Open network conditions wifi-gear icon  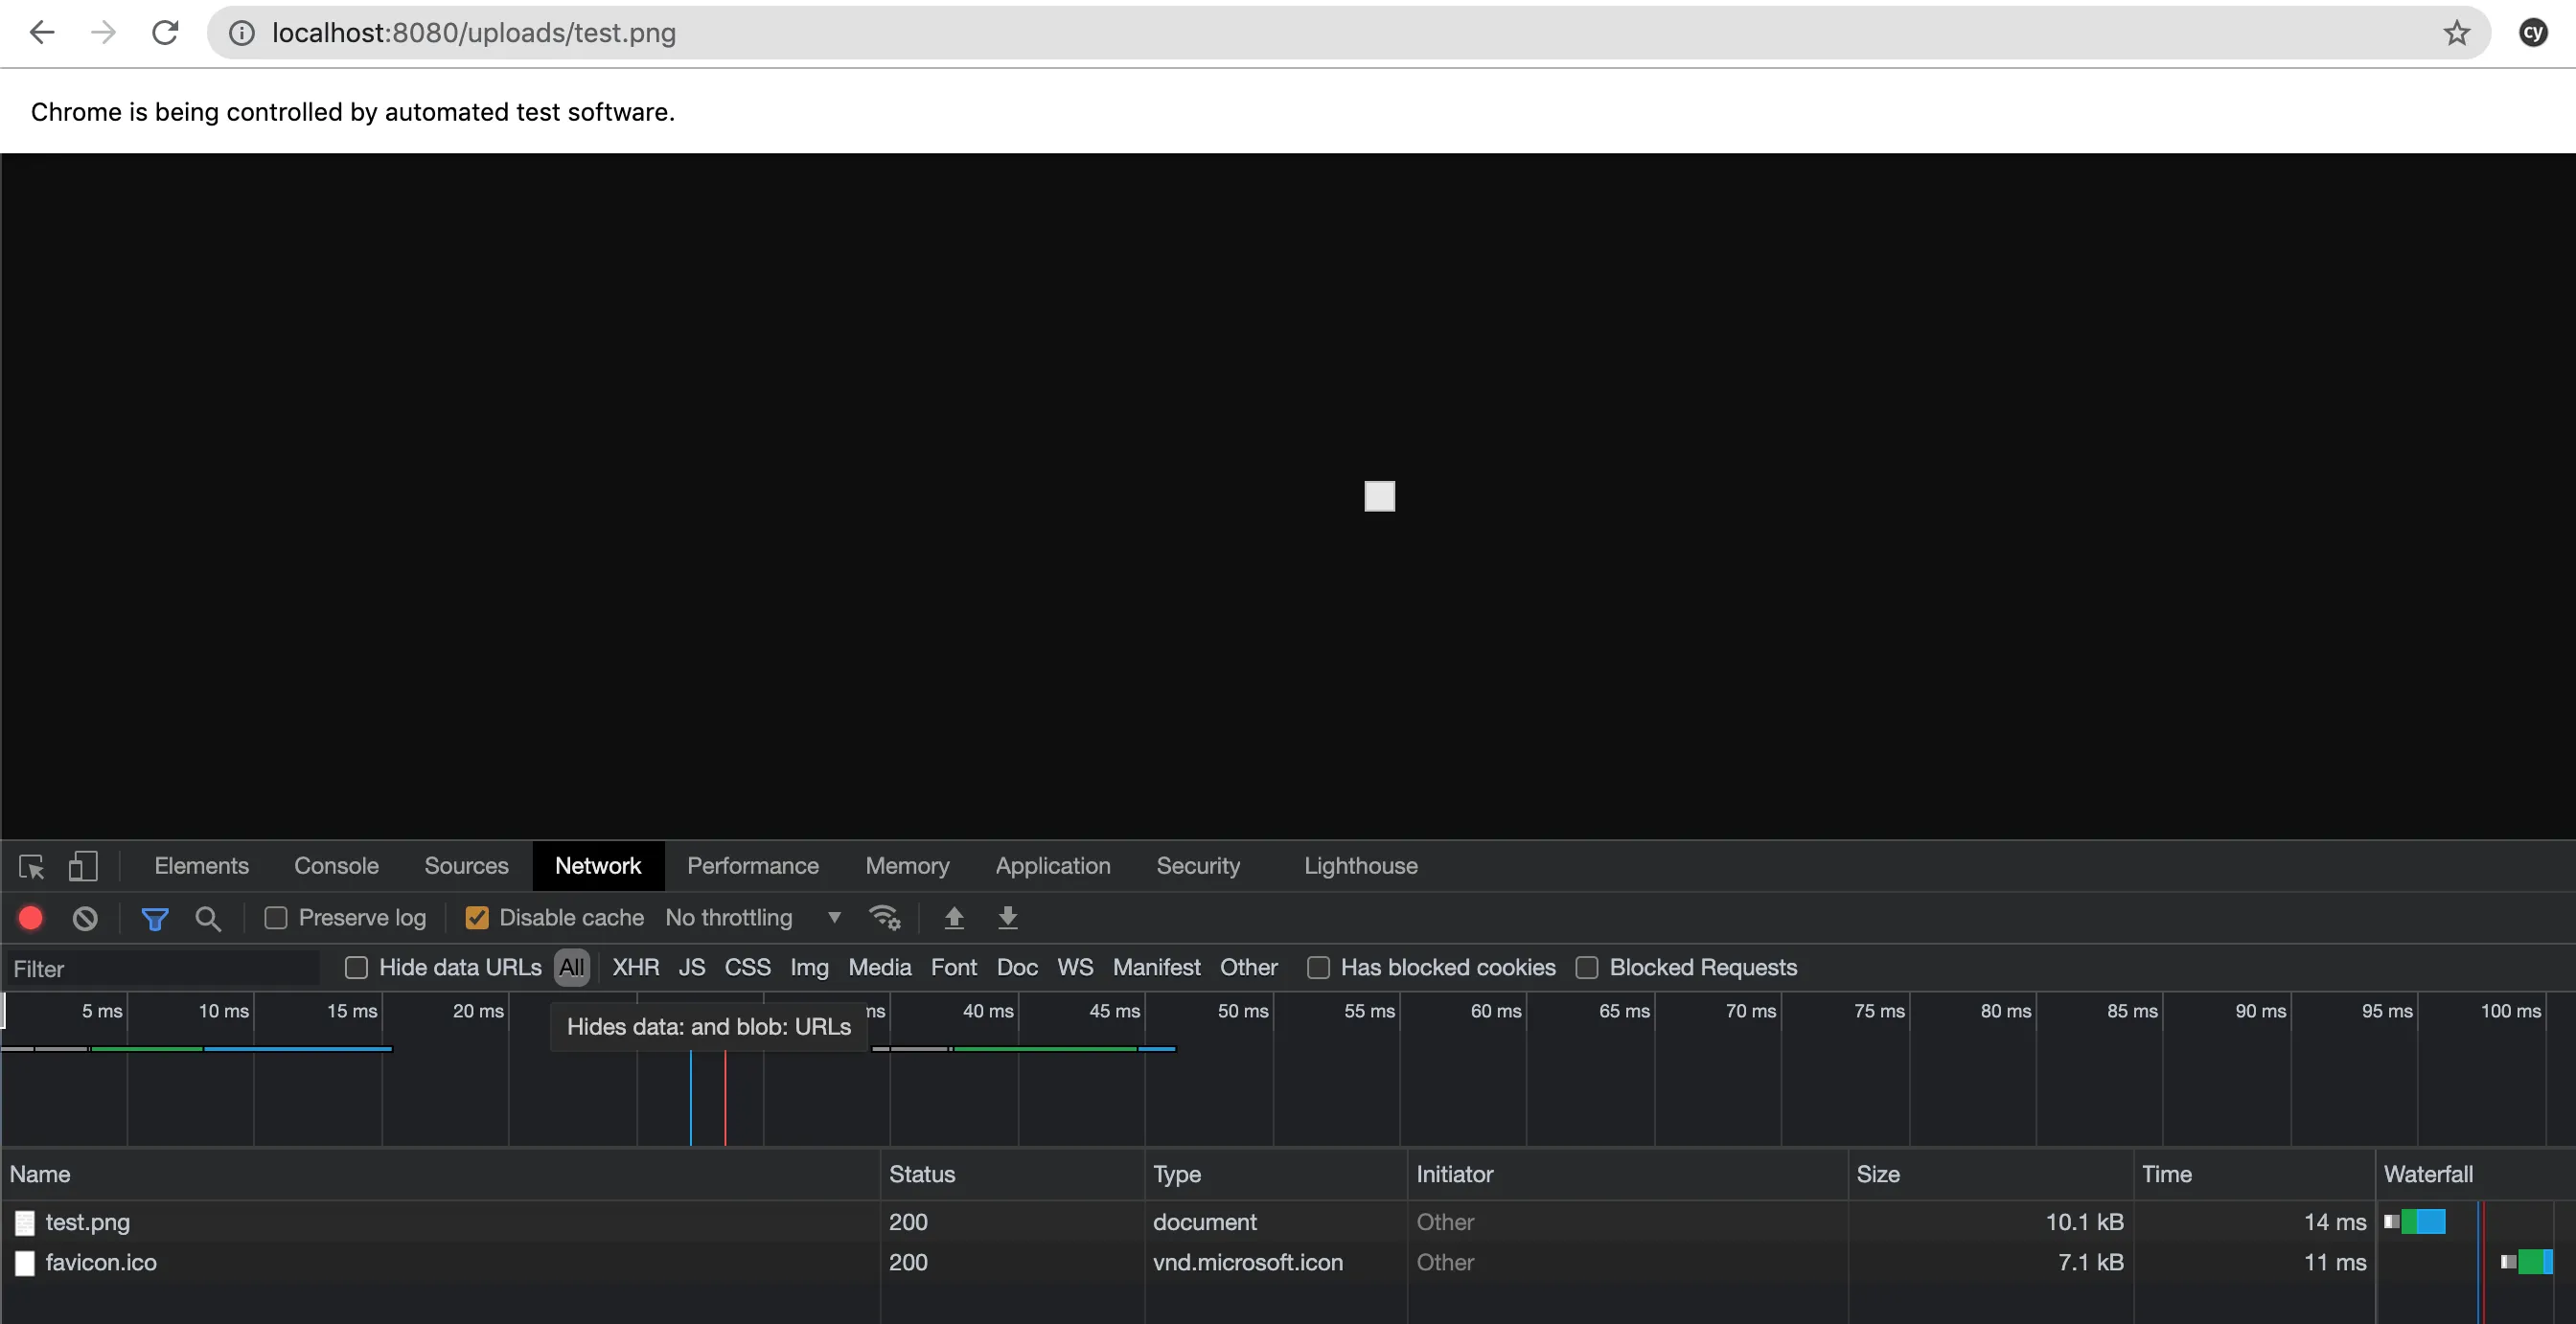pyautogui.click(x=885, y=917)
